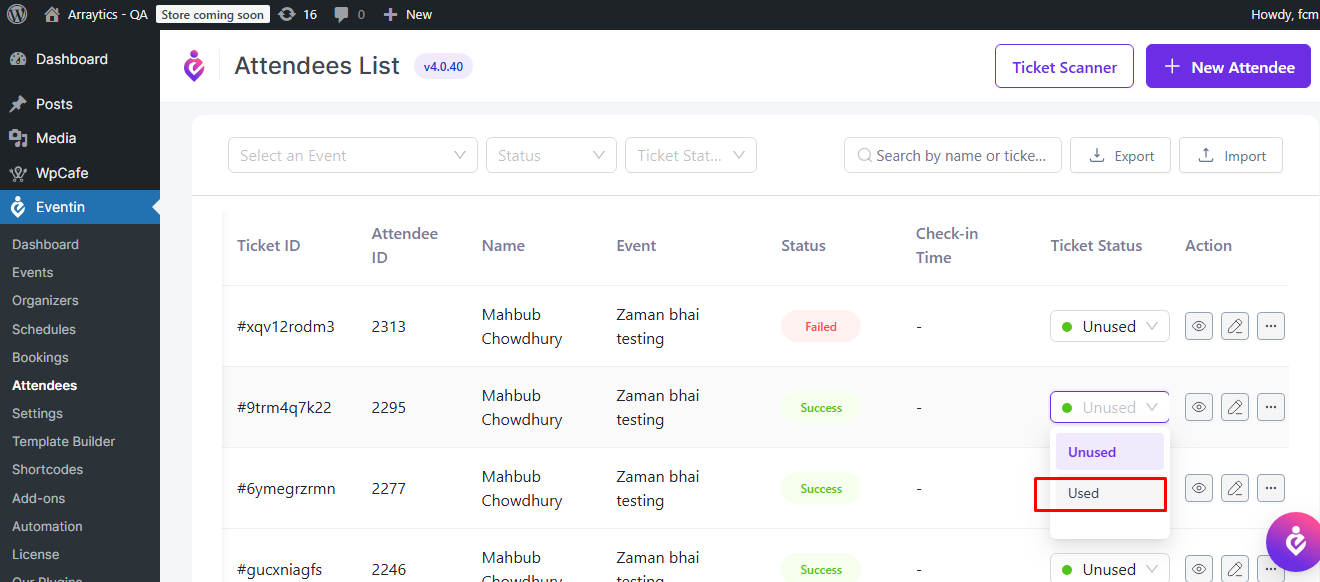Click ticket ID #xqv12rodm3
This screenshot has height=582, width=1320.
286,326
